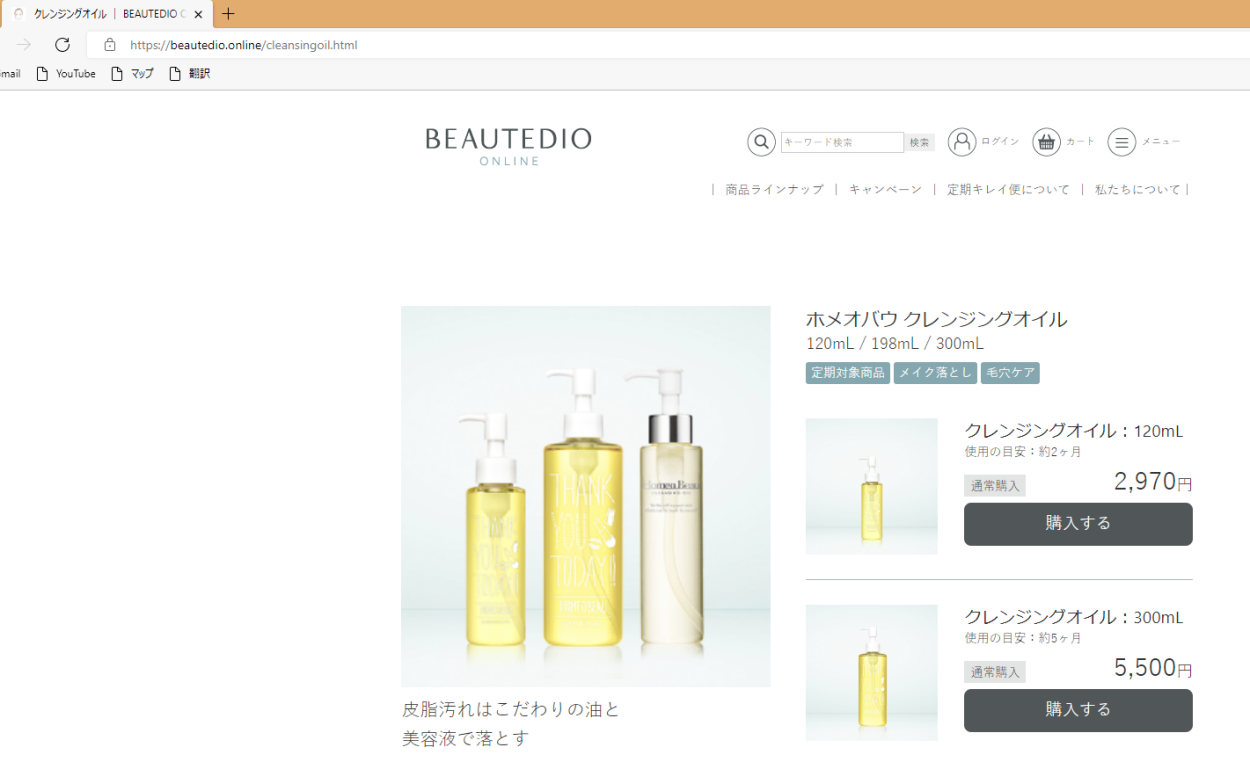Click the site padlock icon

(110, 45)
